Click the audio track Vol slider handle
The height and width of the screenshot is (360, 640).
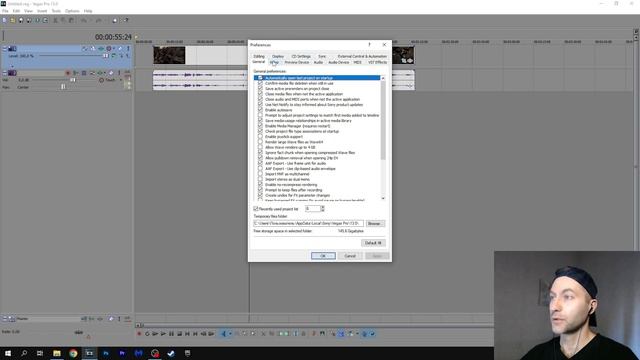coord(73,80)
